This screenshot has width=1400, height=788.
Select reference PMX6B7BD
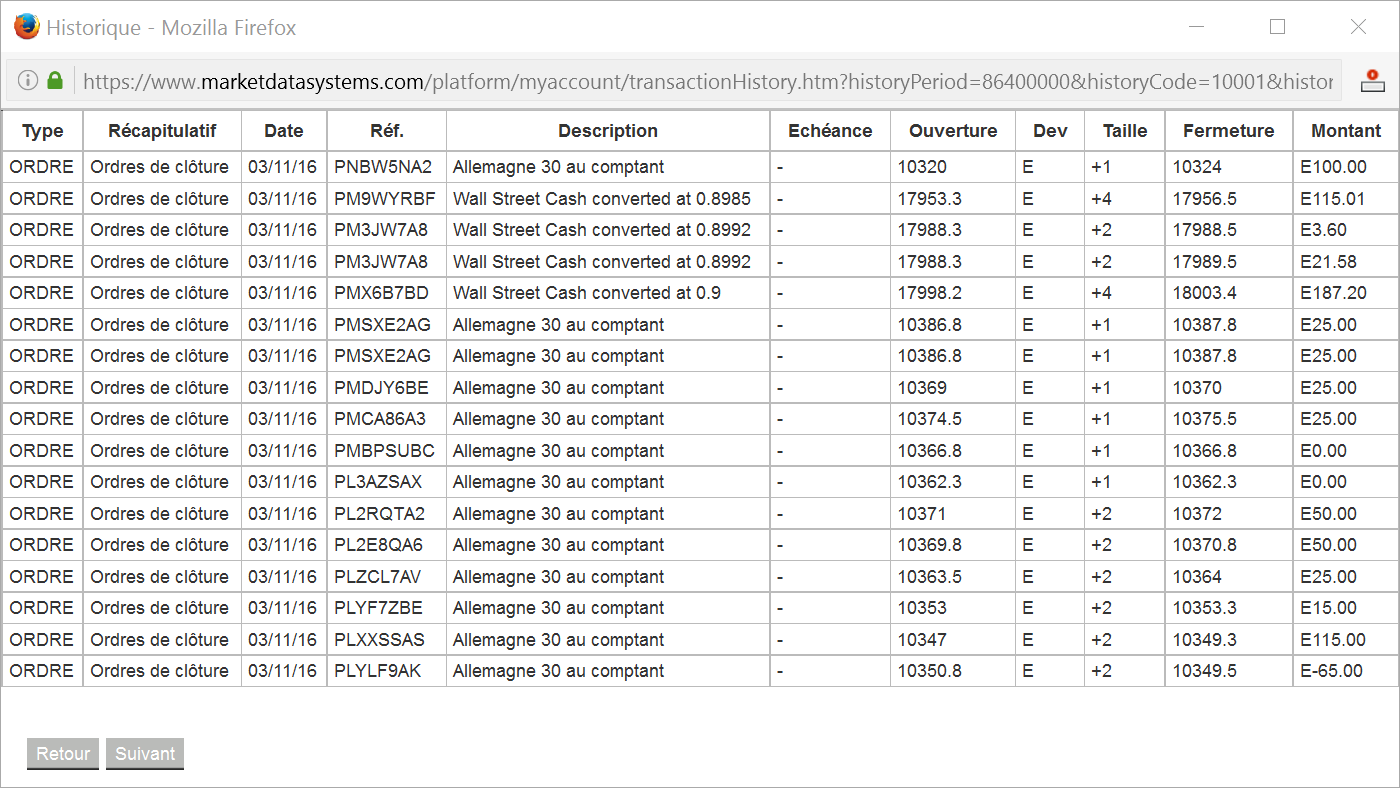[x=381, y=293]
